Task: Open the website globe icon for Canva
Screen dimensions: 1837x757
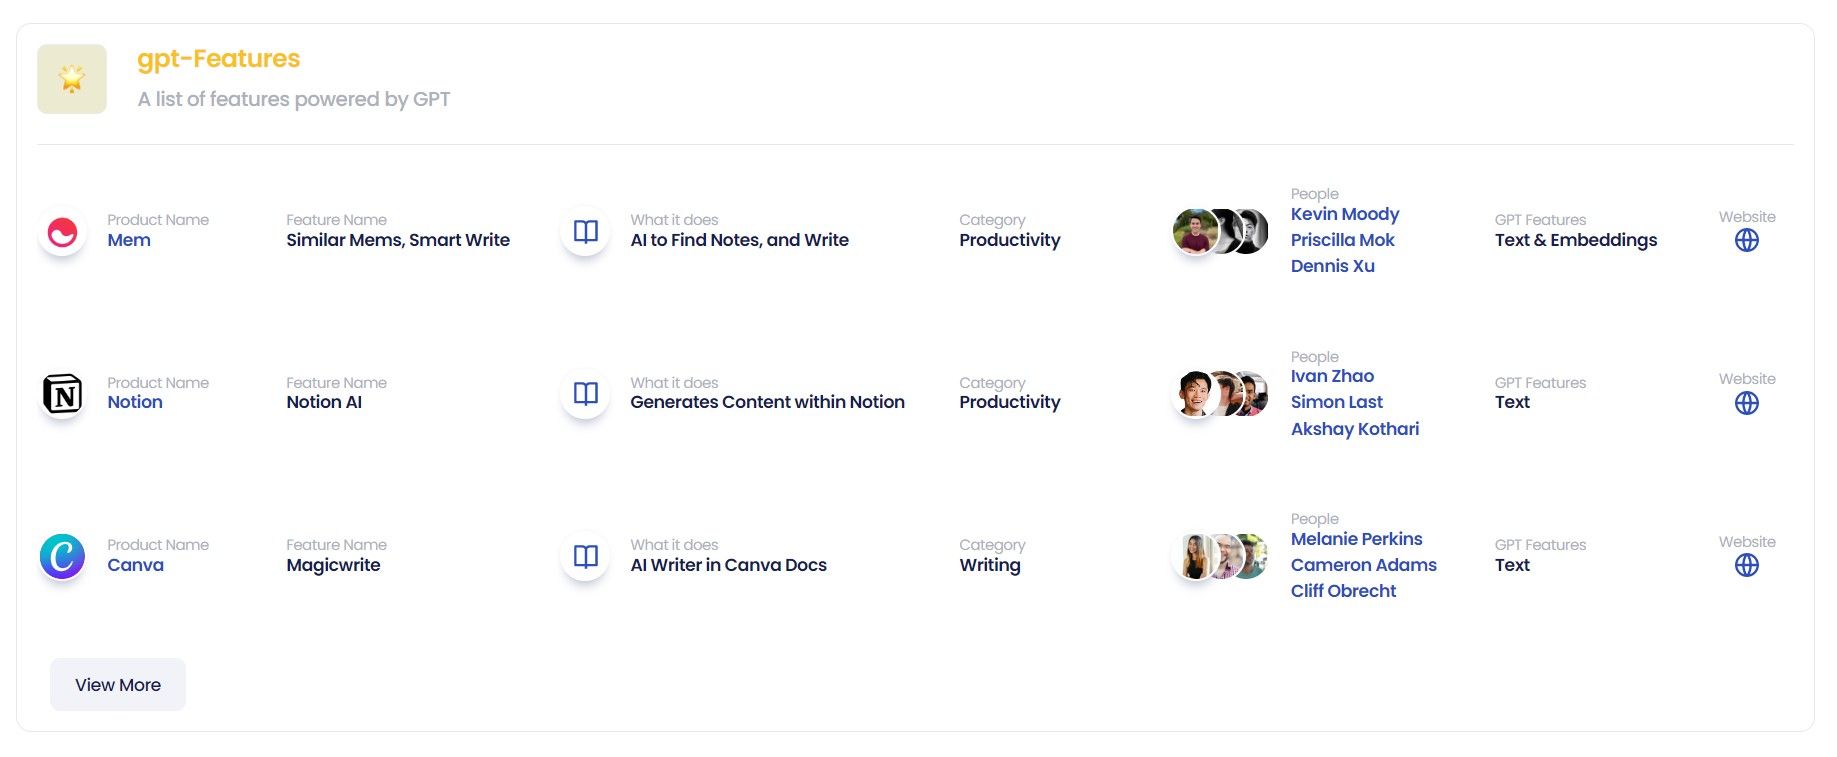Action: point(1746,565)
